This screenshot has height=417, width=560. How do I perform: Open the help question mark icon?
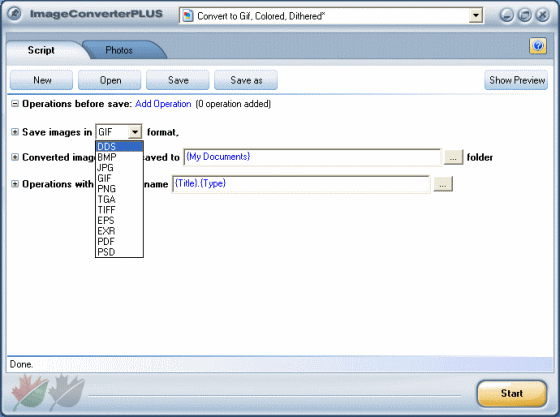(x=538, y=46)
